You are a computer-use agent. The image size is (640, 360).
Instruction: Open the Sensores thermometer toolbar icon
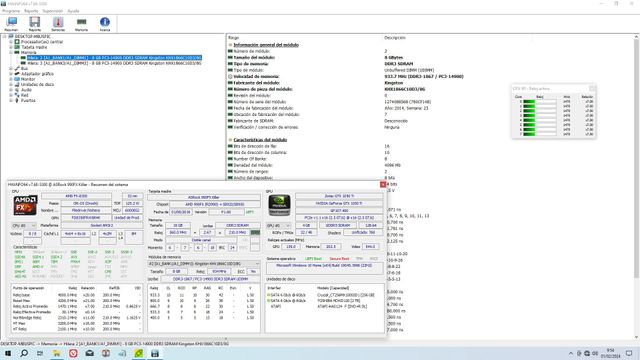coord(58,24)
